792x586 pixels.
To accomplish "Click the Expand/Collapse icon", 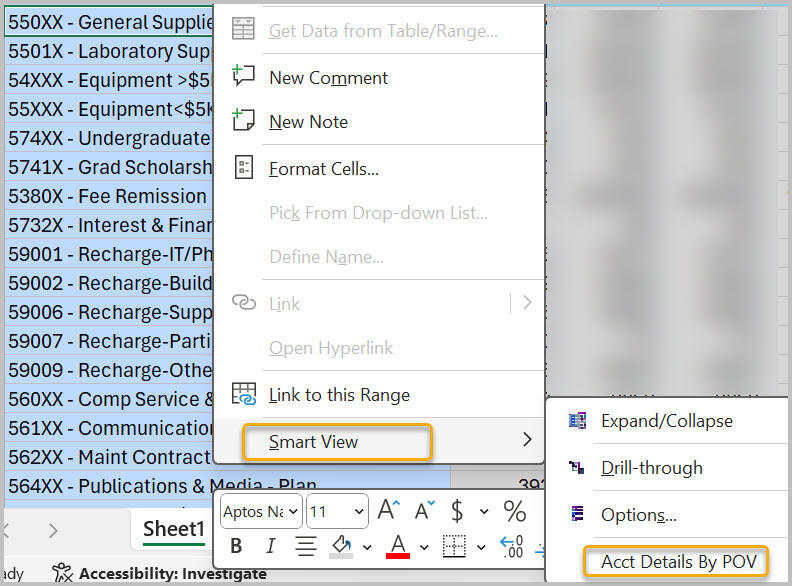I will 577,420.
